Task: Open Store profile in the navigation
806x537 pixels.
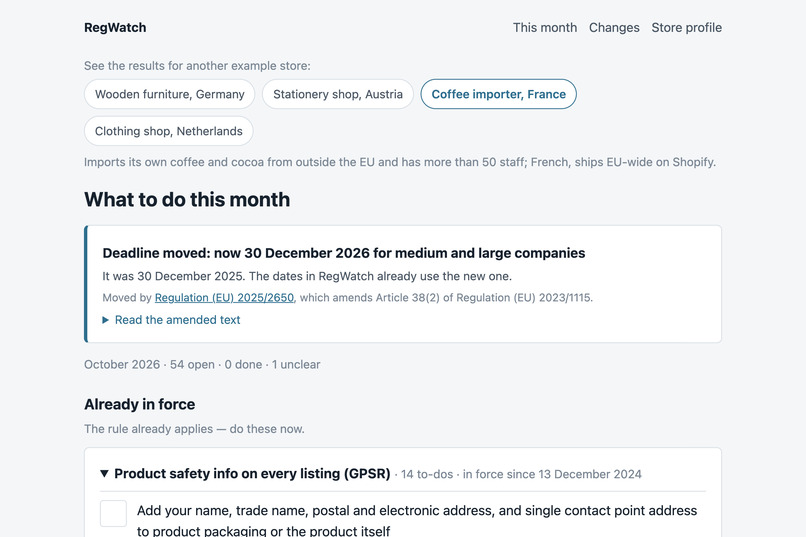Action: tap(687, 28)
